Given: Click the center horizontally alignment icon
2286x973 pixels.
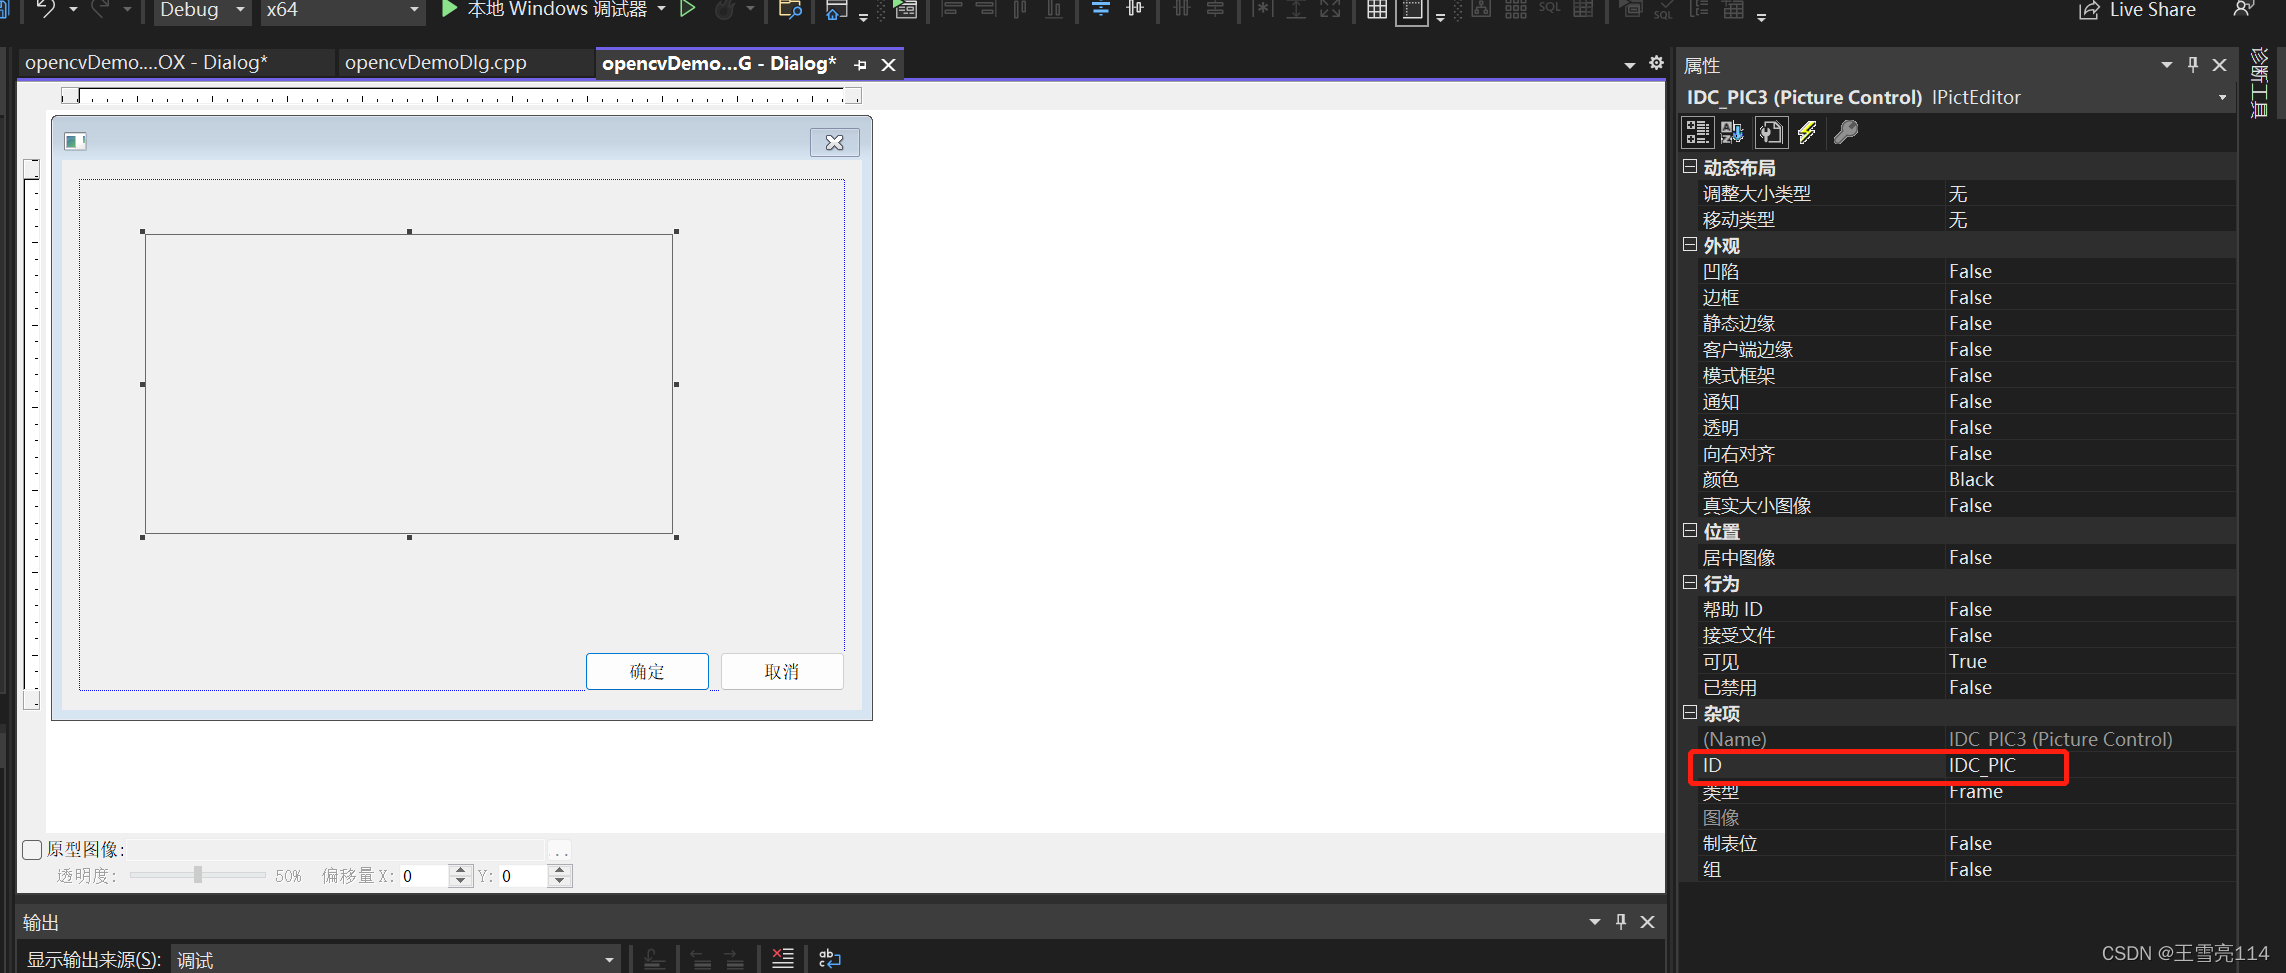Looking at the screenshot, I should (x=1101, y=10).
